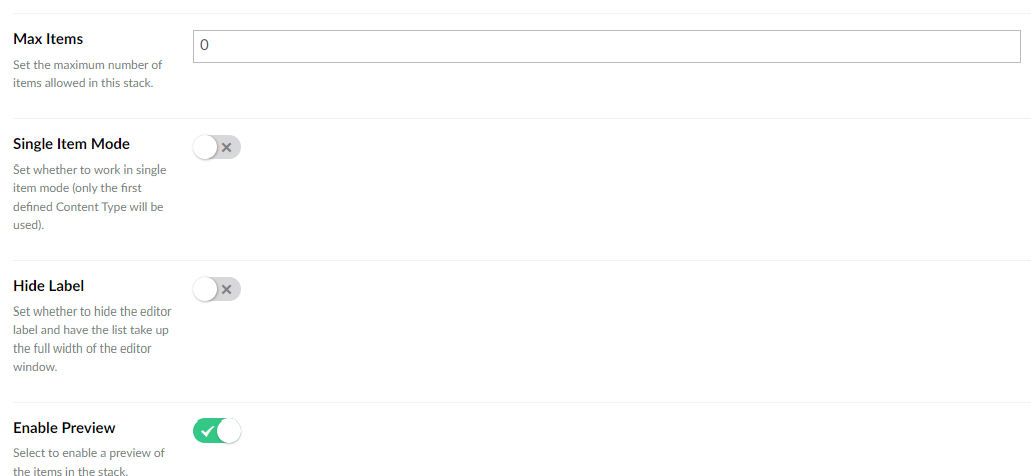Click the checkmark icon in Enable Preview switch
This screenshot has height=476, width=1031.
click(205, 432)
